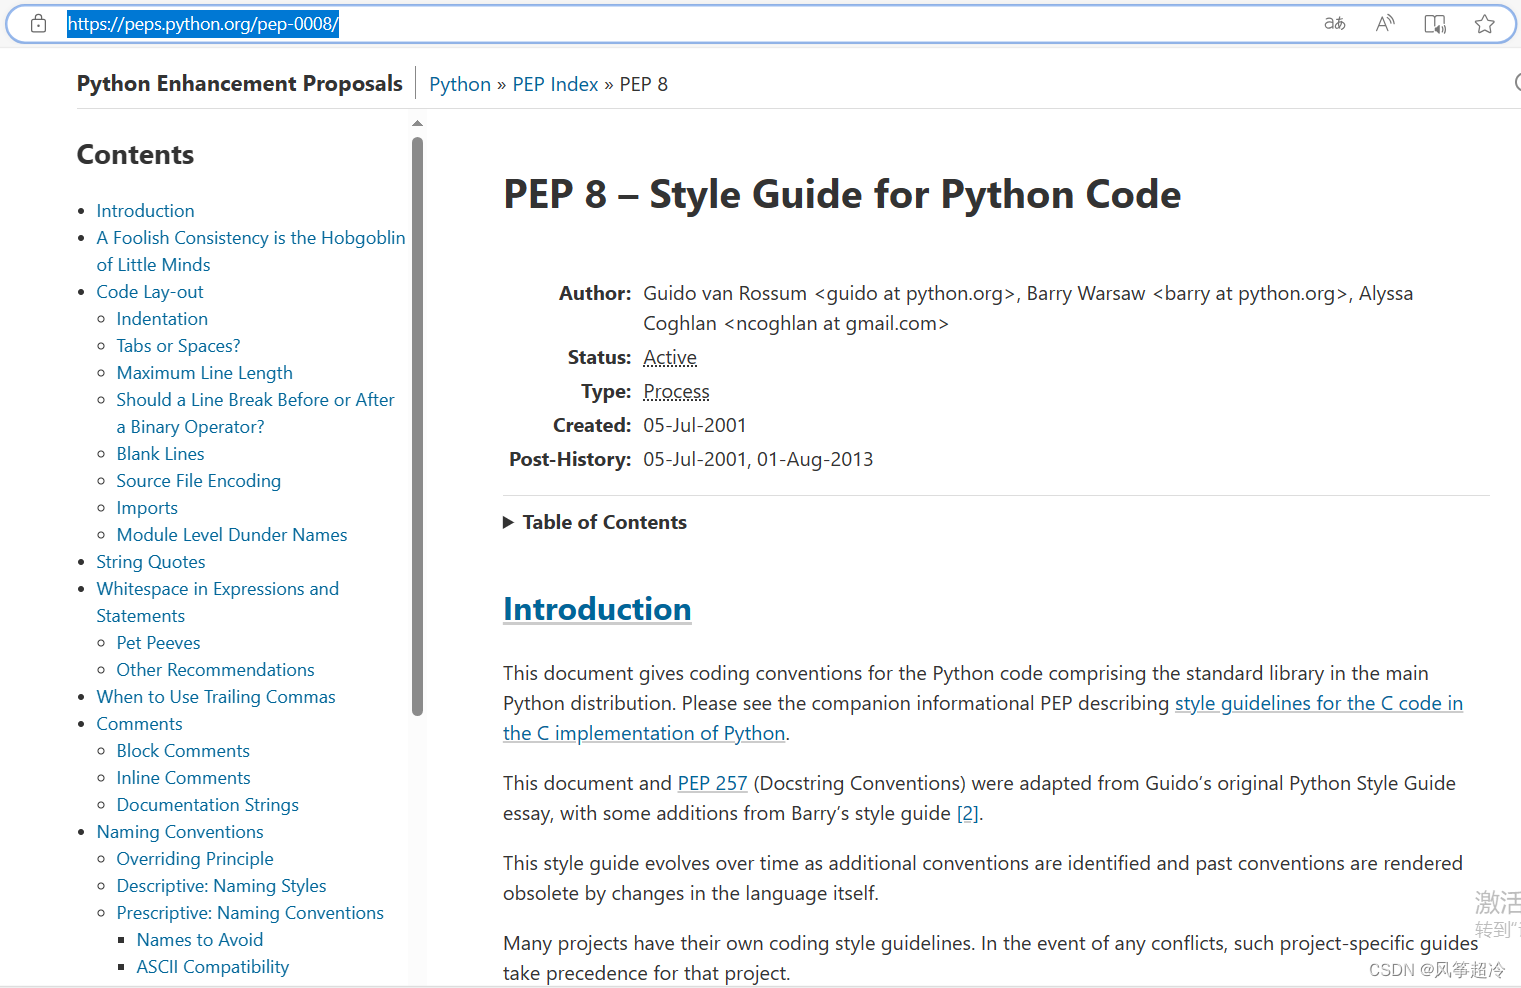
Task: Jump to Names to Avoid section
Action: click(x=200, y=940)
